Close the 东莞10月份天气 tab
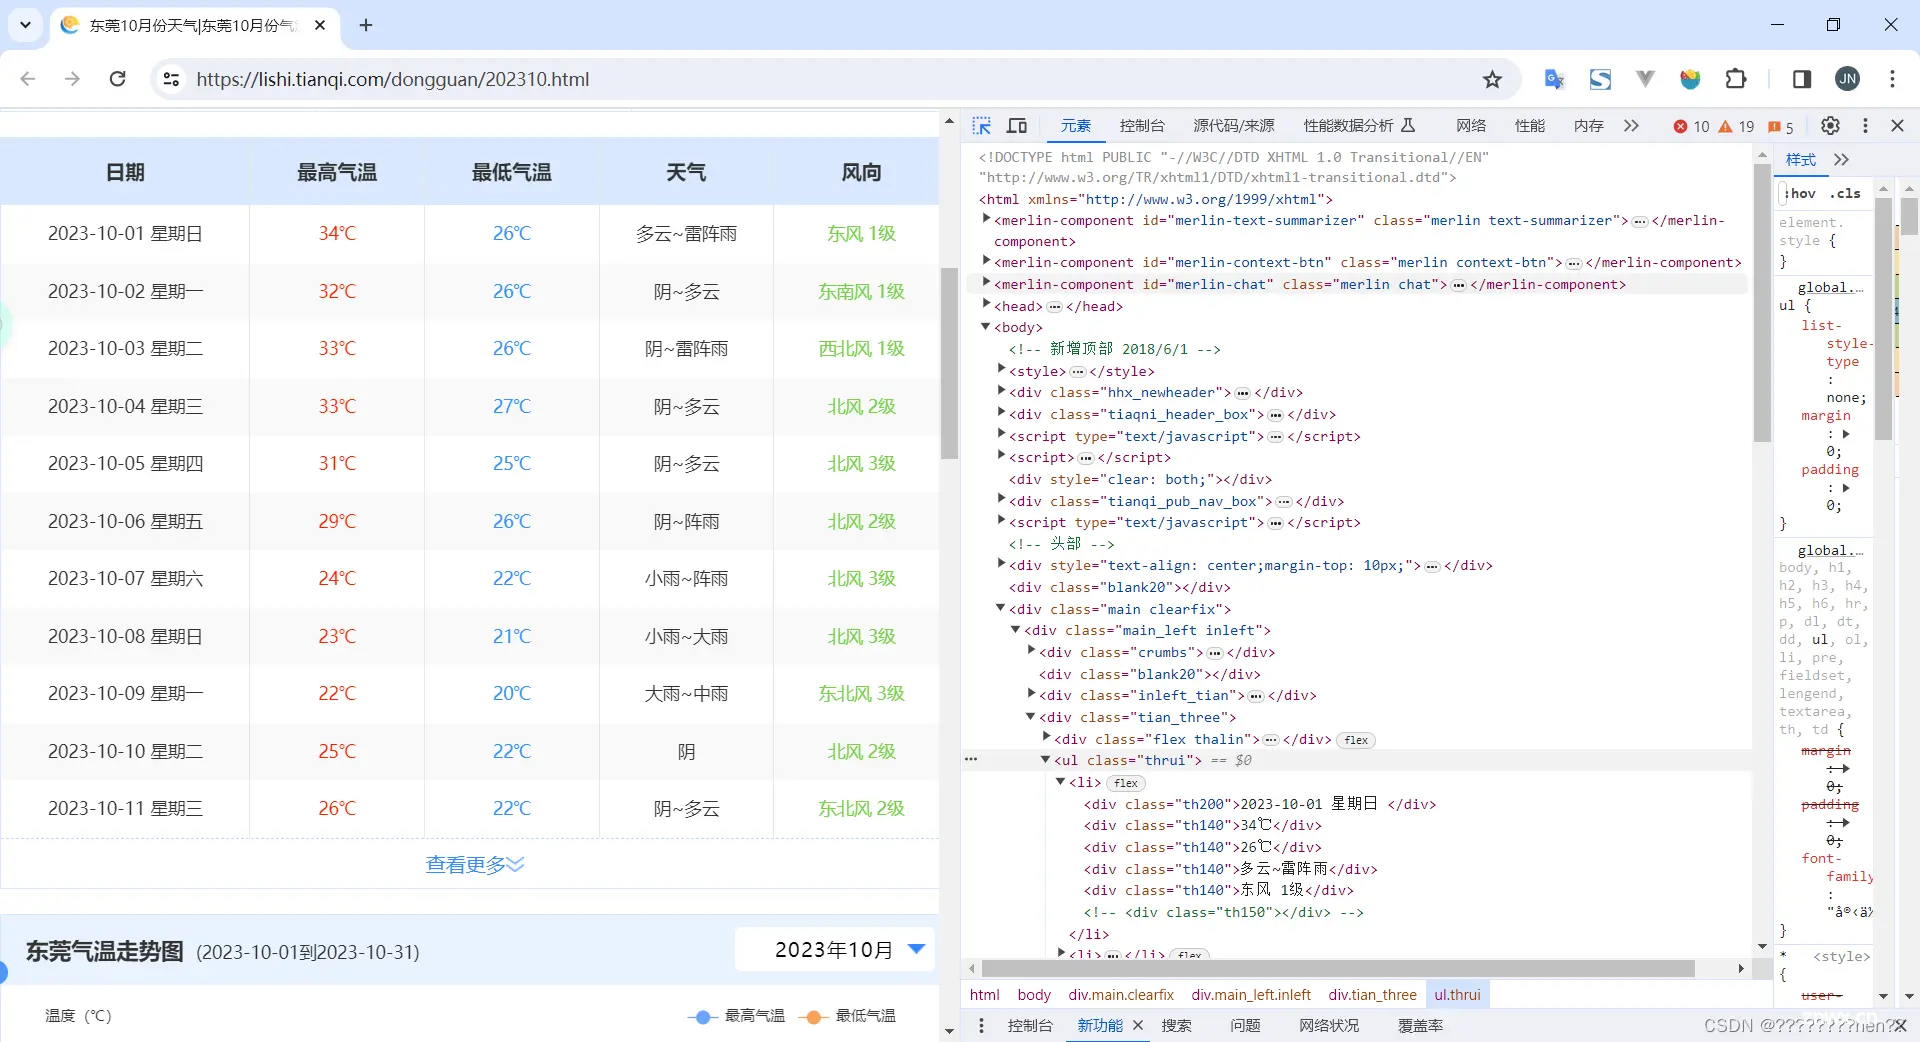This screenshot has width=1920, height=1042. point(320,25)
